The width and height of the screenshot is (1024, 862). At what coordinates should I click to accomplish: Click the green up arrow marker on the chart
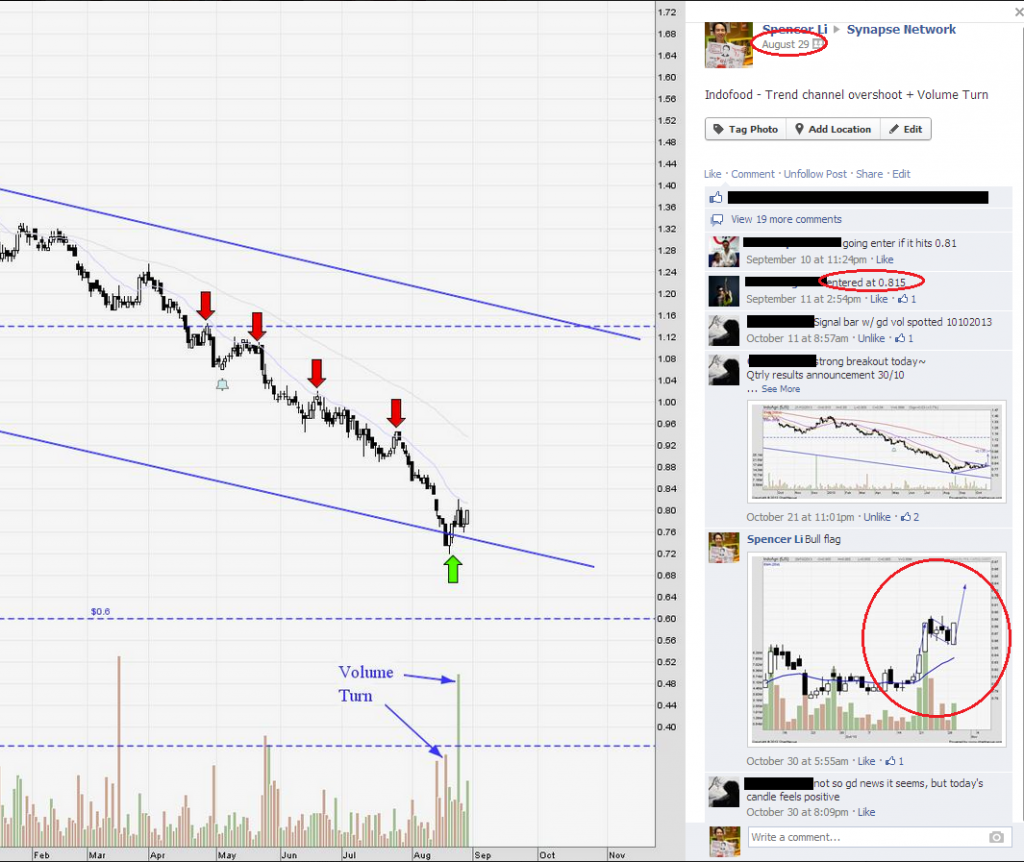[453, 568]
